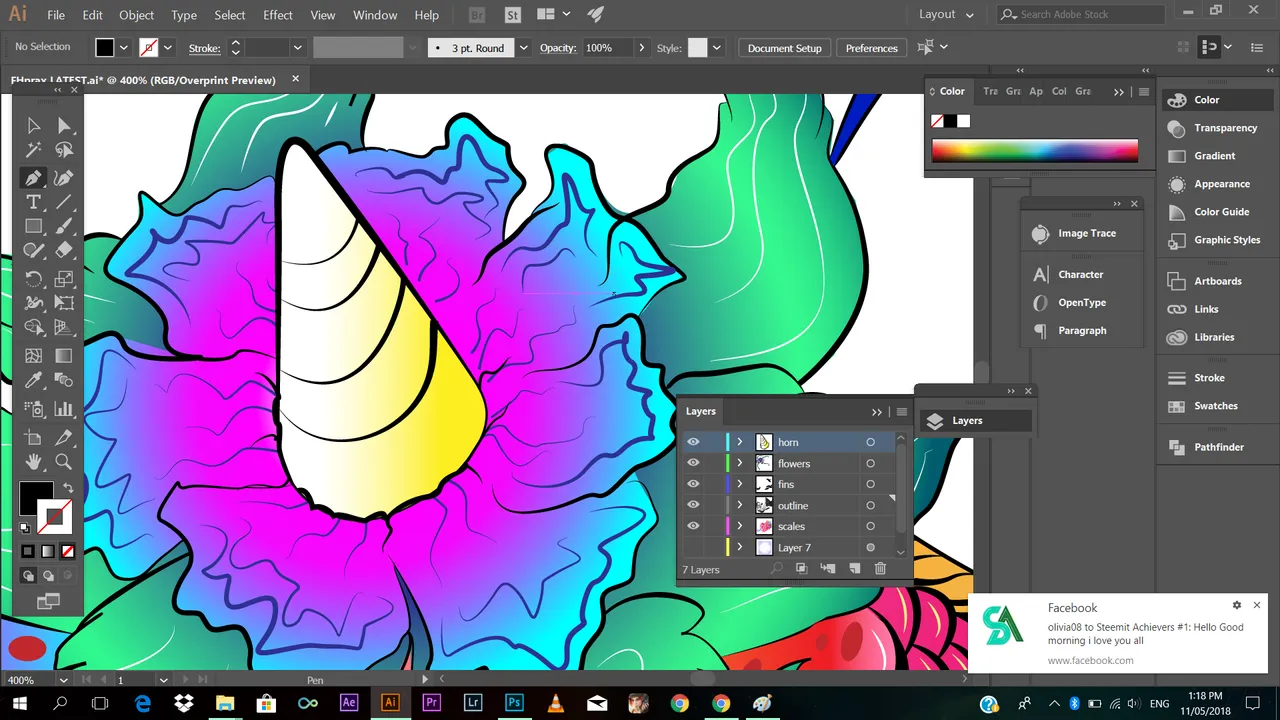The image size is (1280, 720).
Task: Choose the Lasso tool
Action: (64, 150)
